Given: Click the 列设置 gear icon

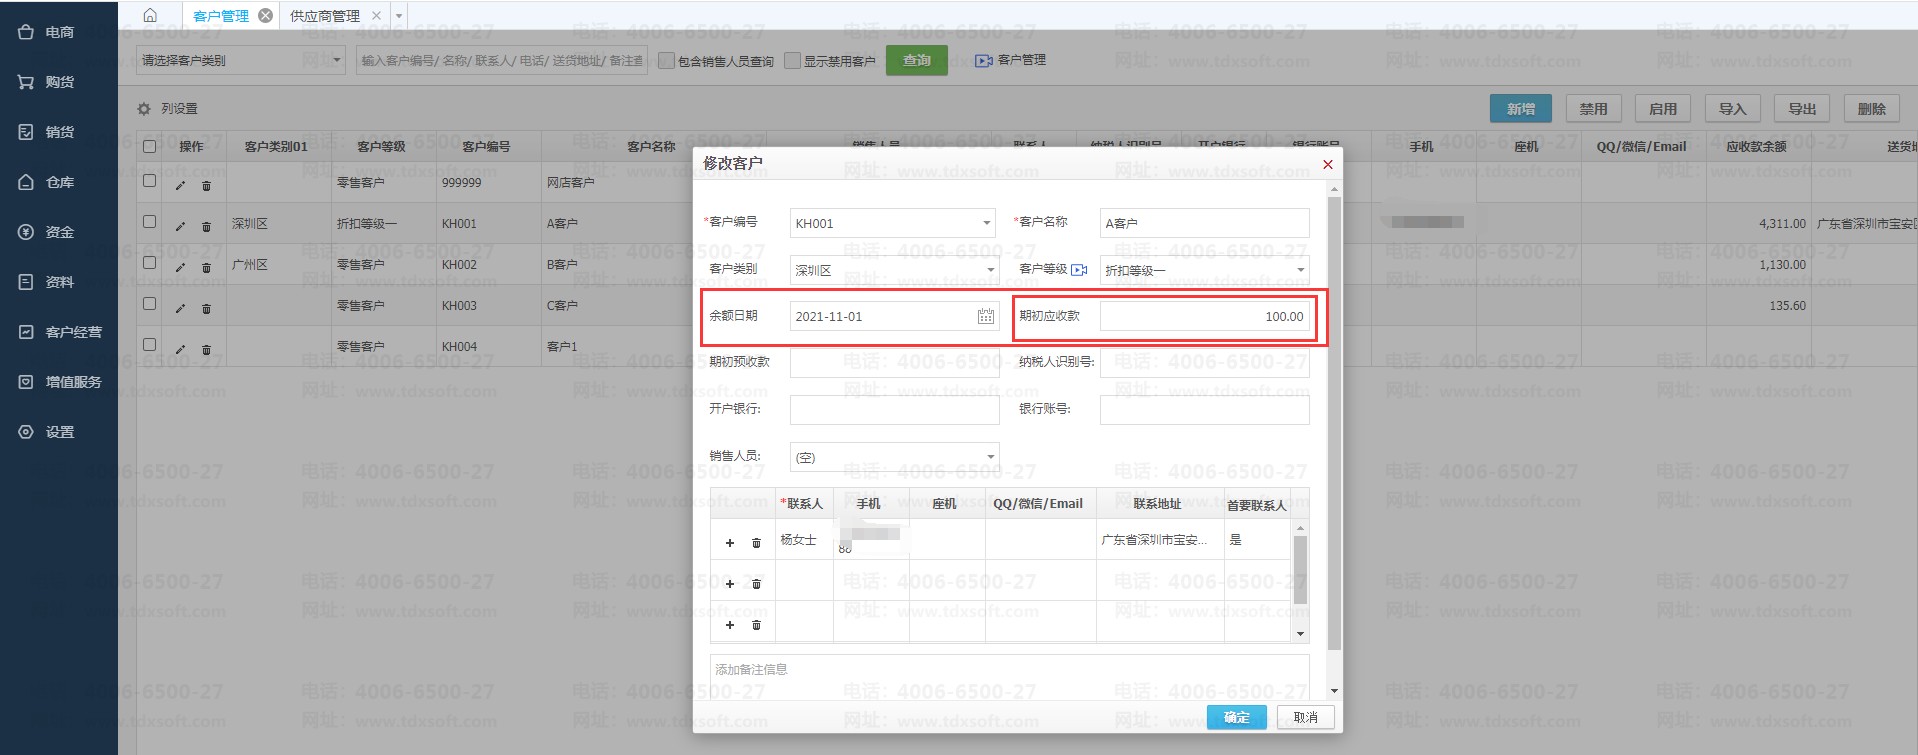Looking at the screenshot, I should tap(144, 109).
